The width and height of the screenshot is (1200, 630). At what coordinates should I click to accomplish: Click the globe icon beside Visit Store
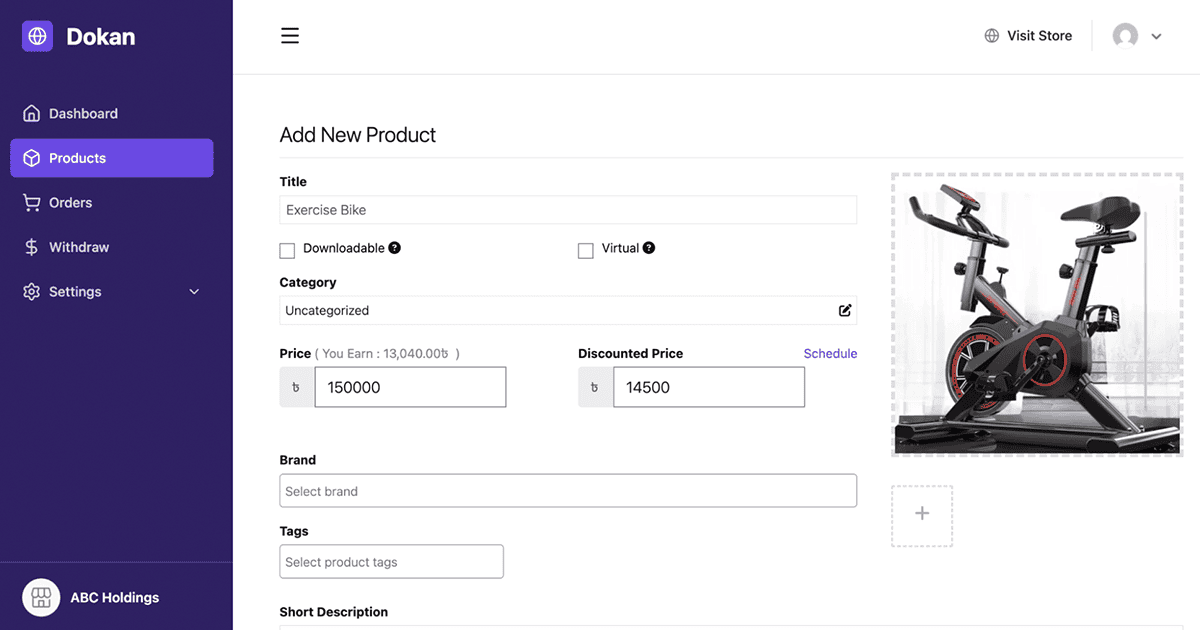pyautogui.click(x=991, y=35)
